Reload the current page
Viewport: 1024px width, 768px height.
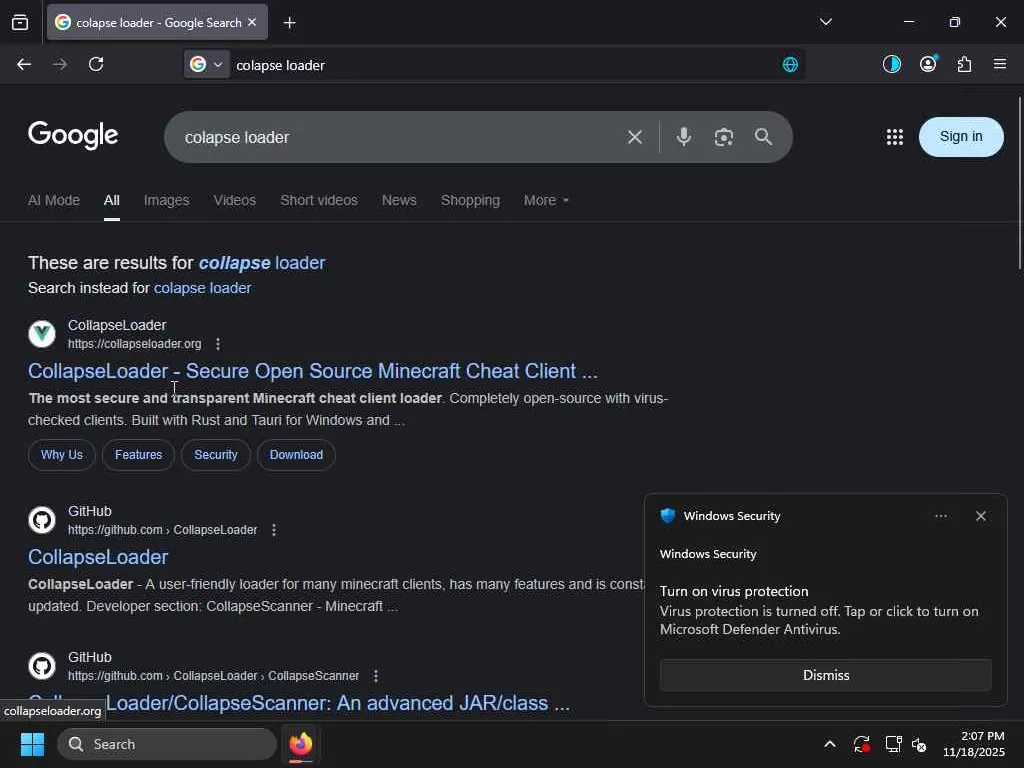[96, 64]
